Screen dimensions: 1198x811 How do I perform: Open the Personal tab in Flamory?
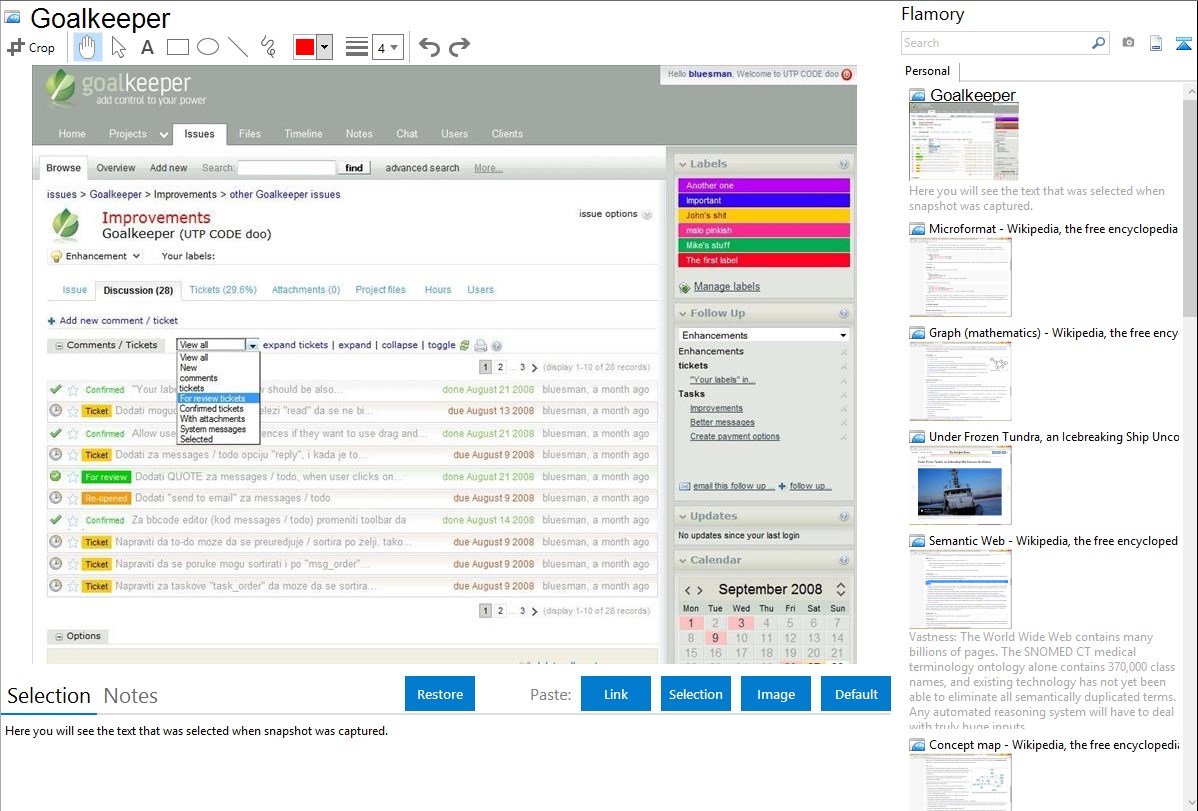(928, 71)
